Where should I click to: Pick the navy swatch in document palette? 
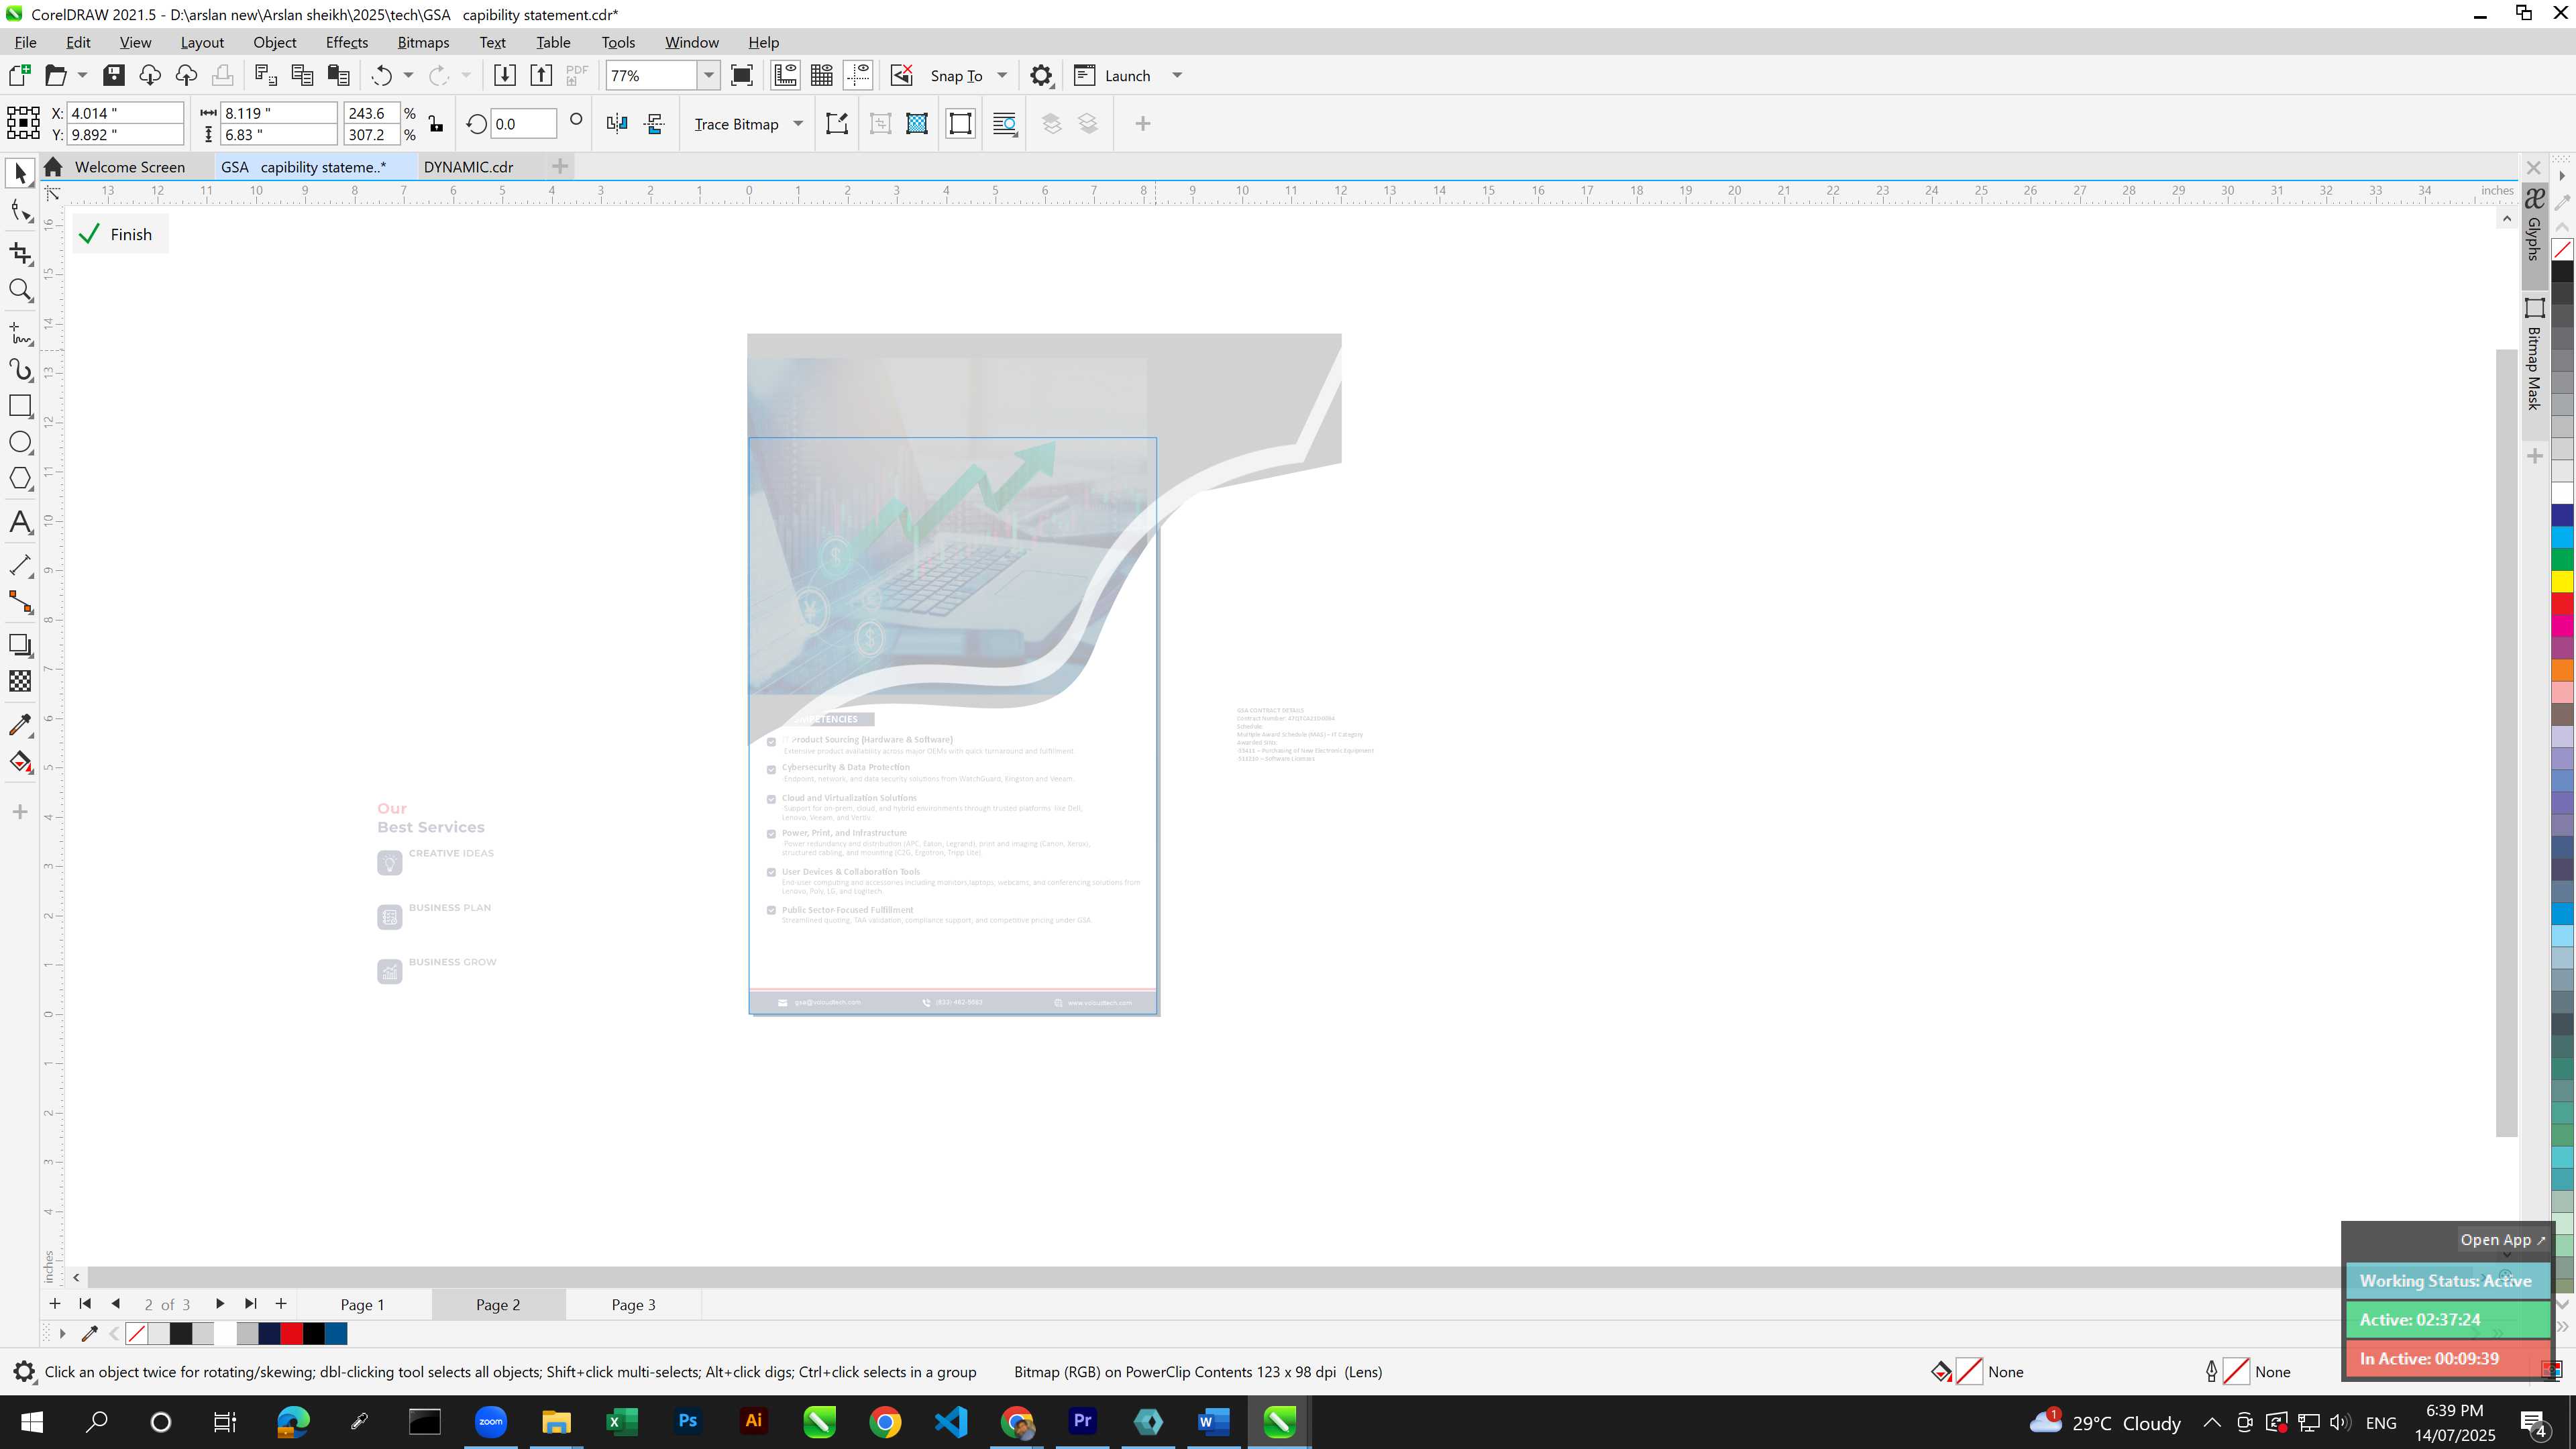[269, 1333]
